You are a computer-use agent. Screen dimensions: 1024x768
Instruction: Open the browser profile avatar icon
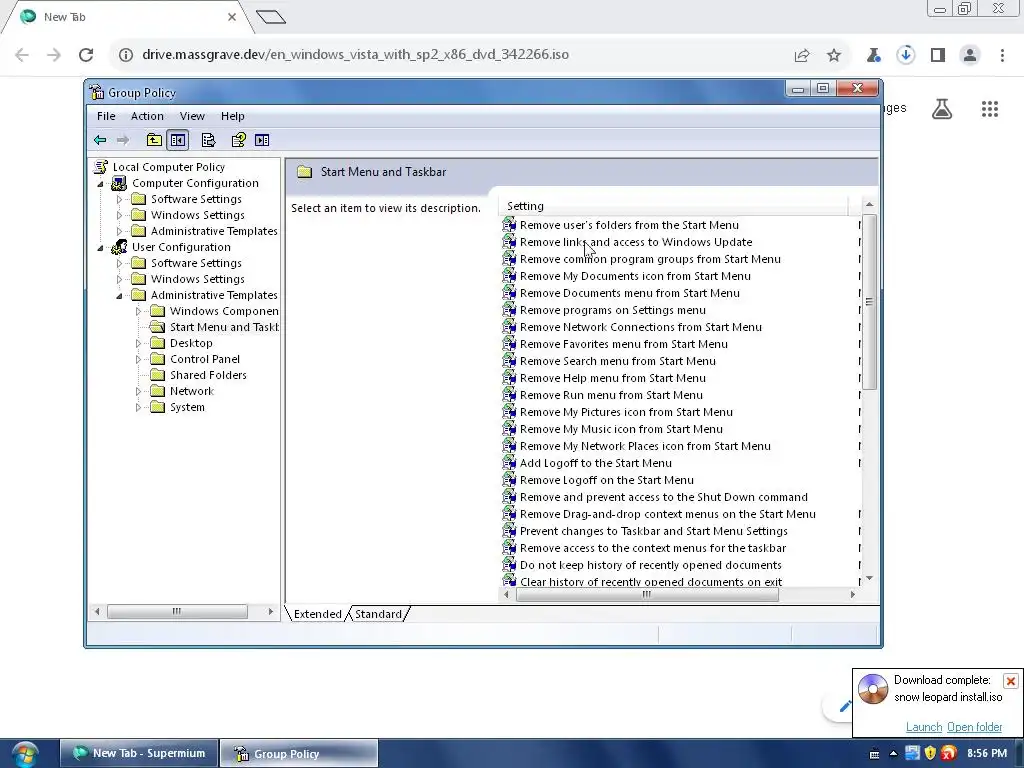pos(970,55)
